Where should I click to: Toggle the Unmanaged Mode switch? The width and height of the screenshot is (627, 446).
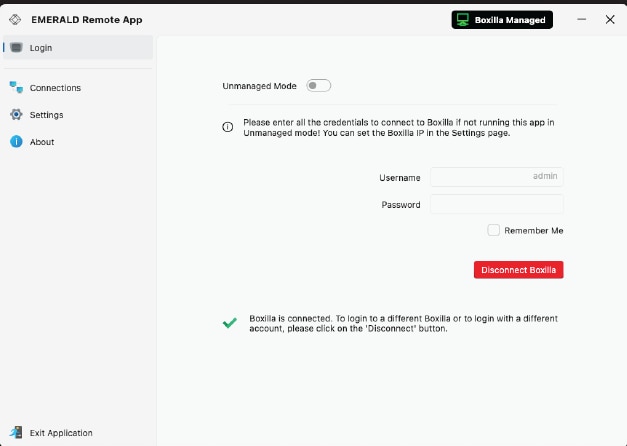[x=318, y=86]
